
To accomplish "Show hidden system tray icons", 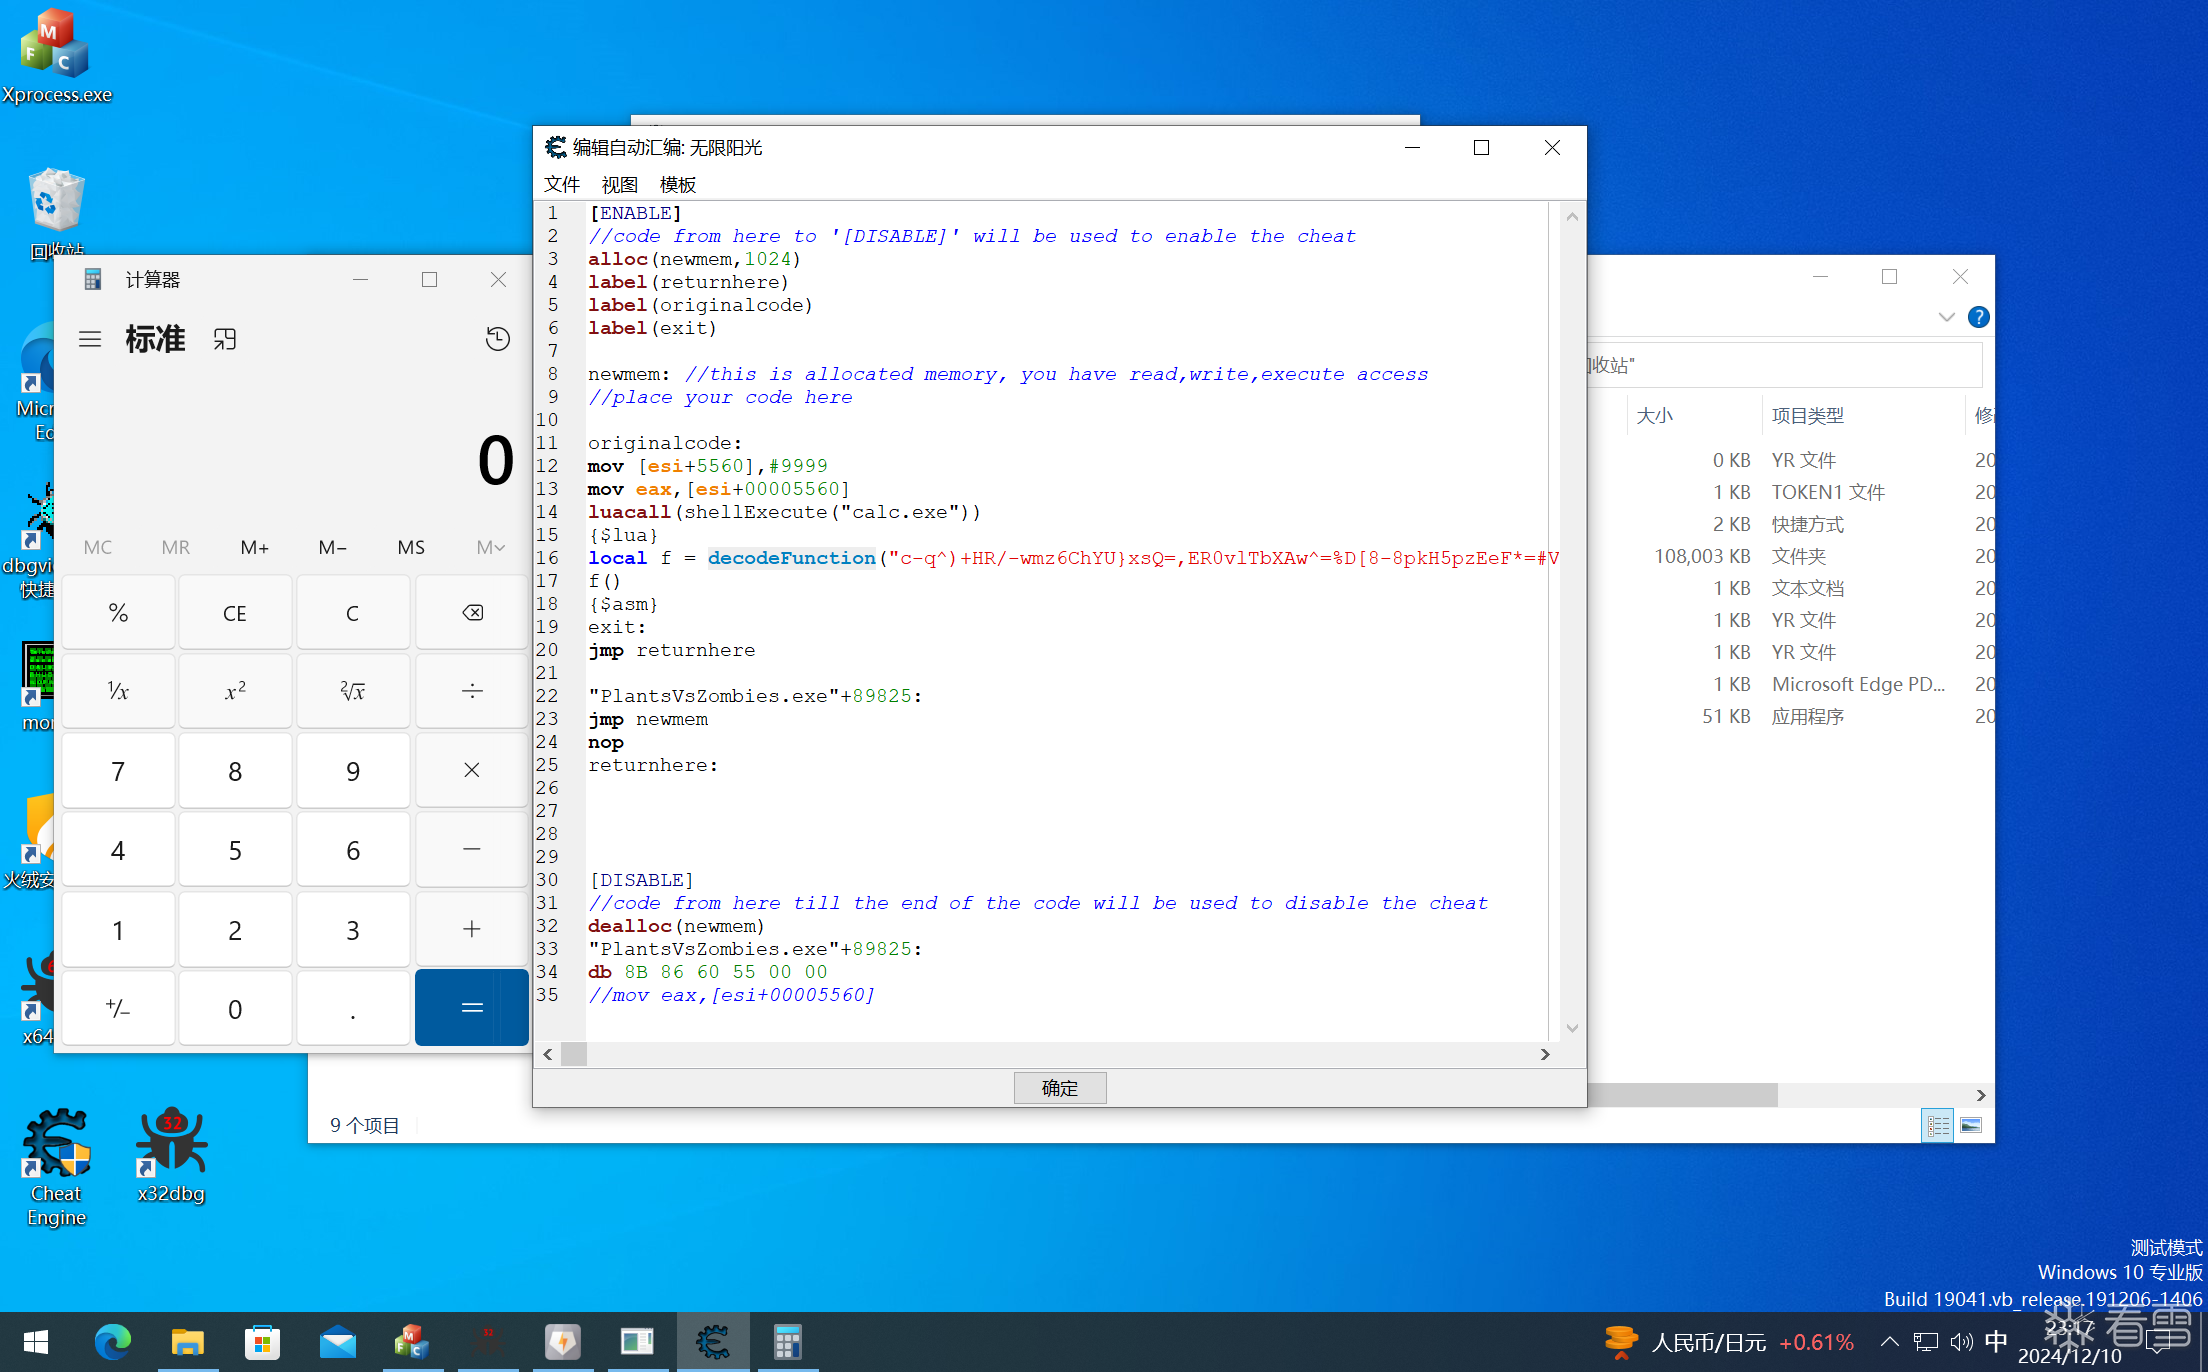I will point(1889,1341).
